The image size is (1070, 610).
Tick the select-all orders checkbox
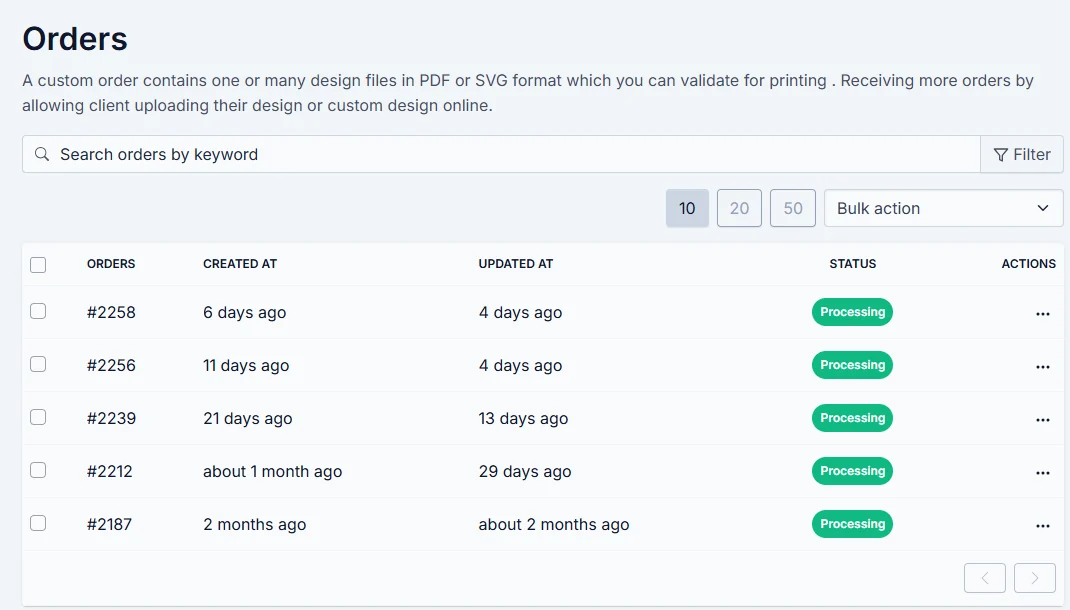tap(38, 265)
